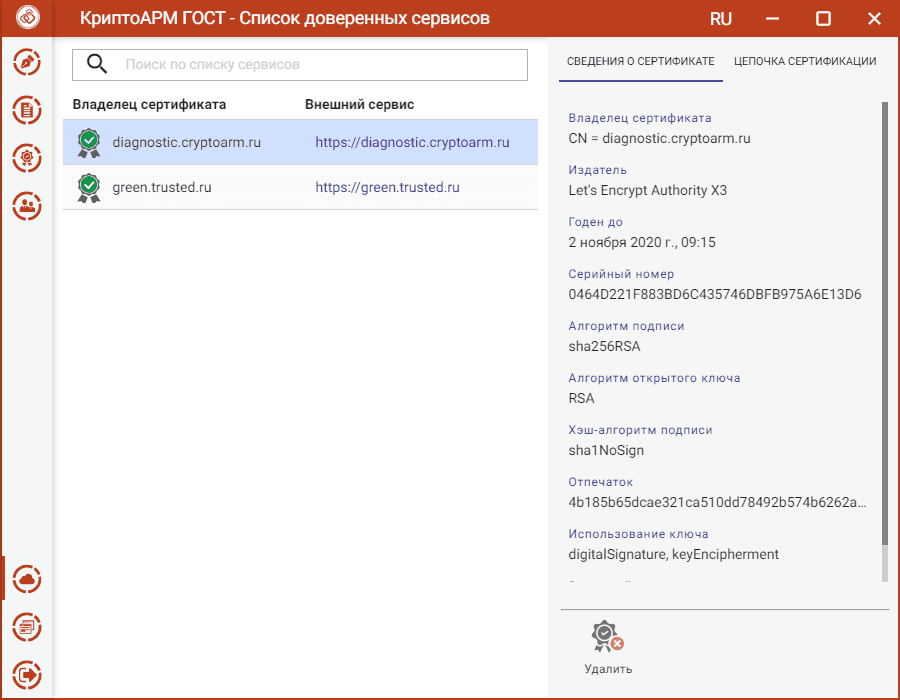Focus the Поиск по списку сервисов field
Viewport: 900px width, 700px height.
coord(300,65)
